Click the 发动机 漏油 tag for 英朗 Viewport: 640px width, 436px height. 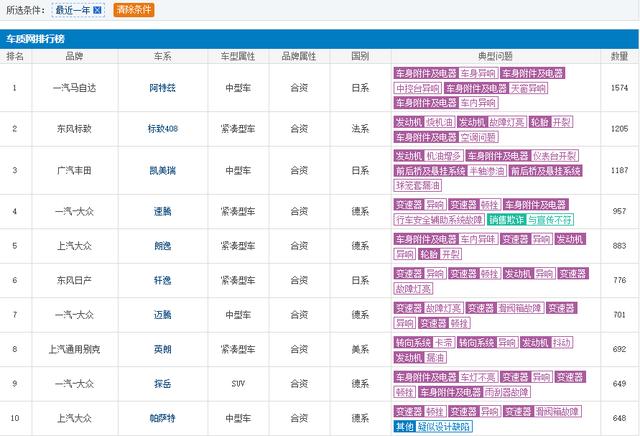[x=420, y=358]
